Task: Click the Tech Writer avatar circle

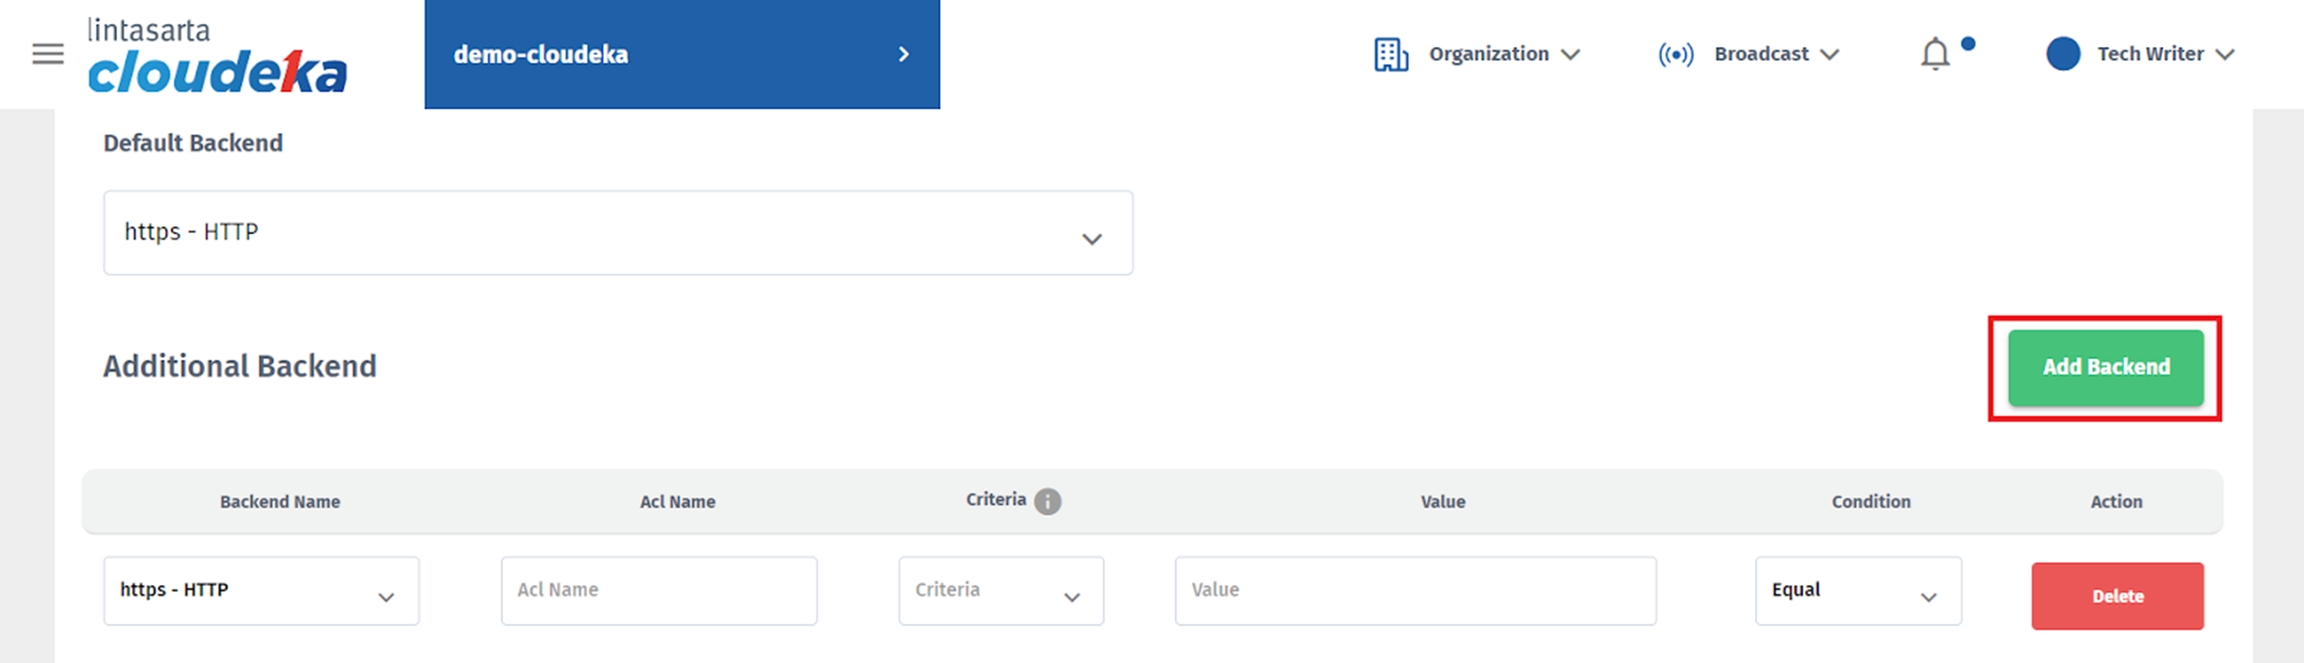Action: pos(2062,54)
